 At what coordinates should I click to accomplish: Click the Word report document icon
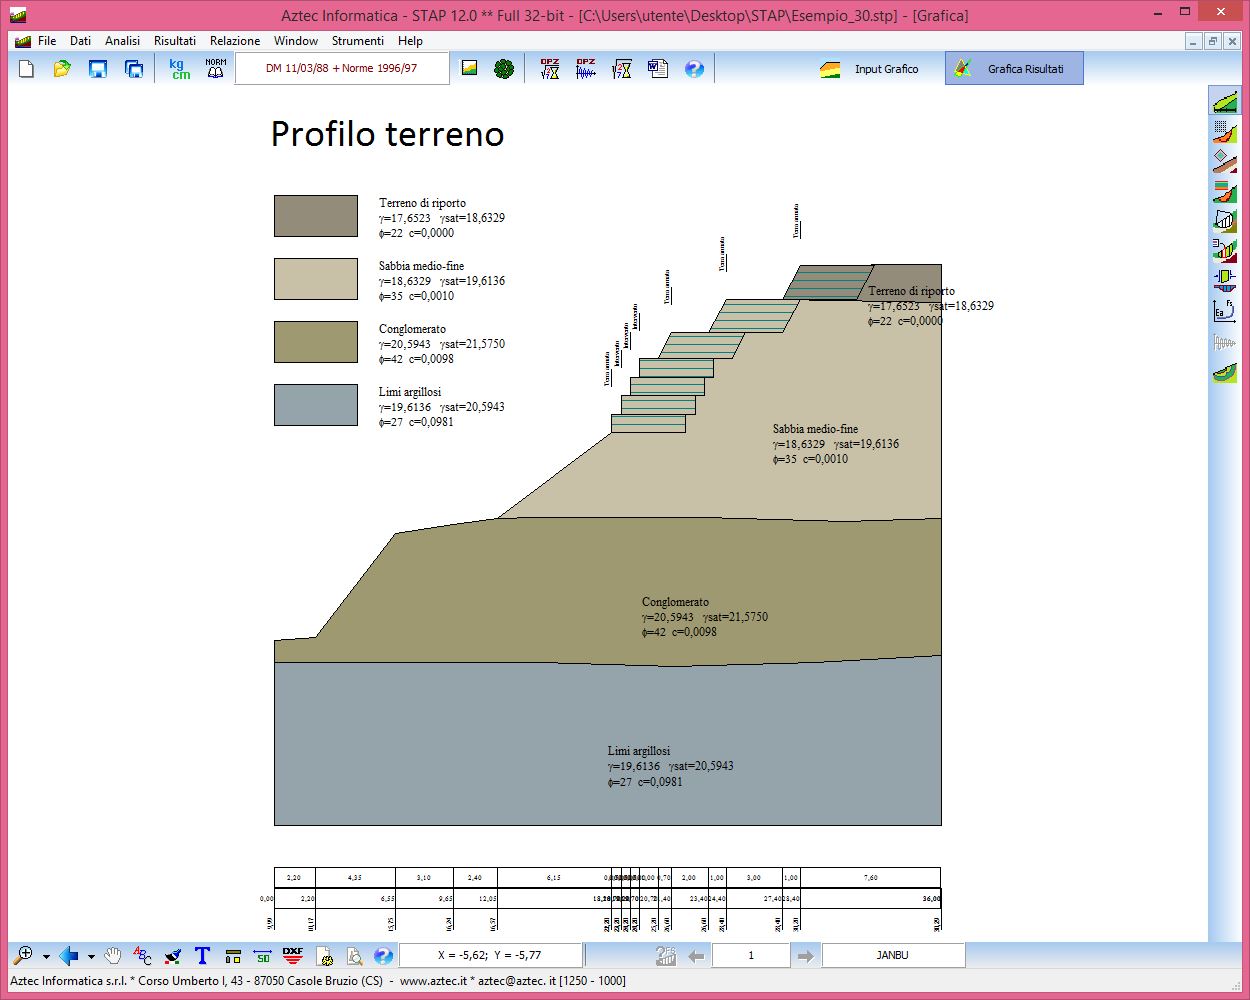pos(658,69)
